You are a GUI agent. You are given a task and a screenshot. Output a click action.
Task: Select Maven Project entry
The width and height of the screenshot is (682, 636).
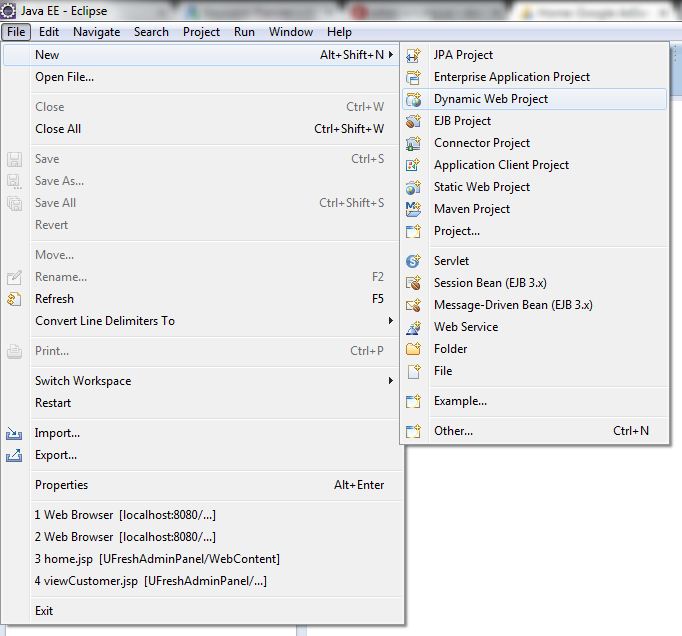coord(535,209)
